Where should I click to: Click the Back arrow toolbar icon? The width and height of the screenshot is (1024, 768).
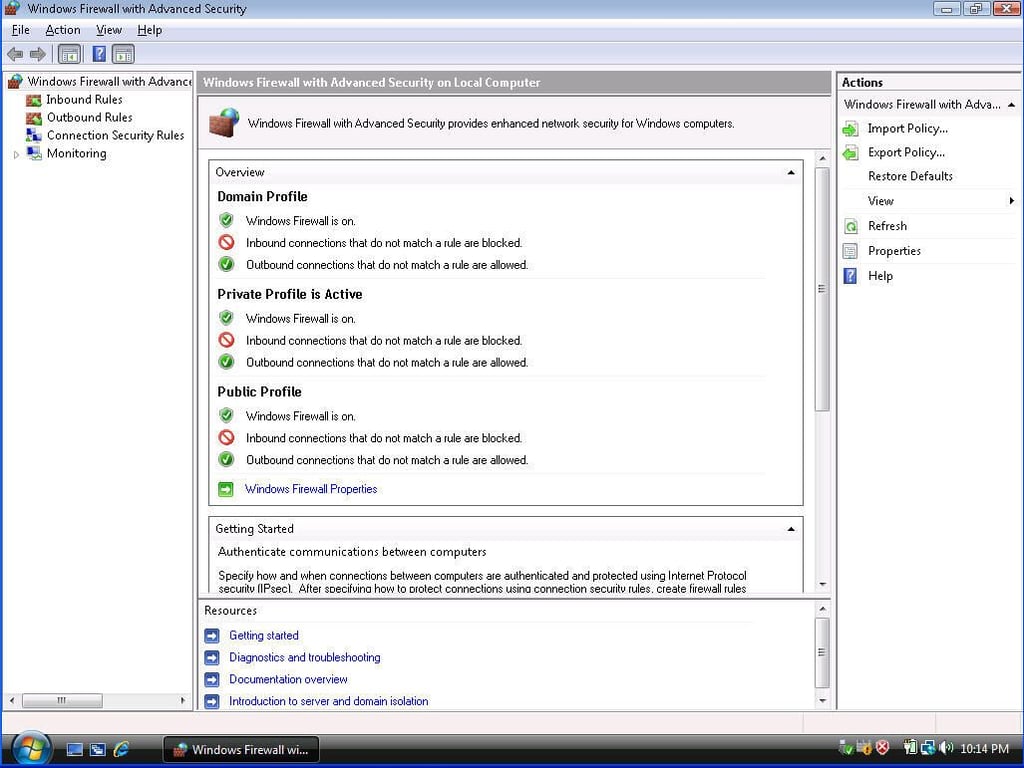15,54
